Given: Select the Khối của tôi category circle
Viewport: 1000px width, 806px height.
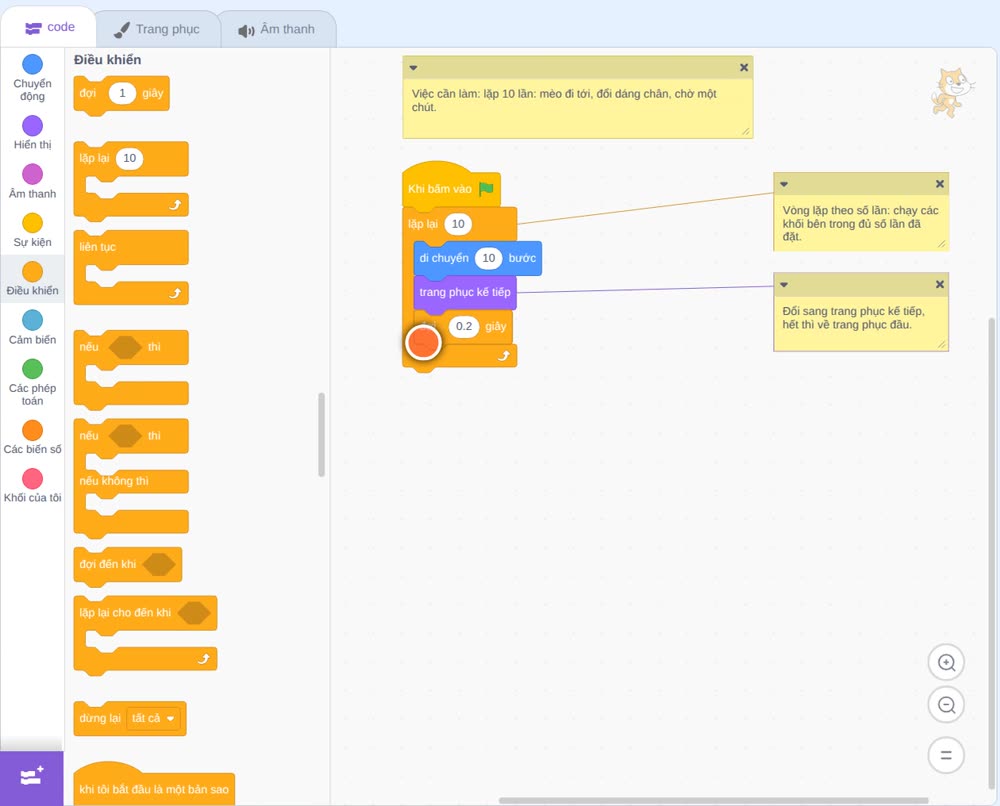Looking at the screenshot, I should pos(33,479).
